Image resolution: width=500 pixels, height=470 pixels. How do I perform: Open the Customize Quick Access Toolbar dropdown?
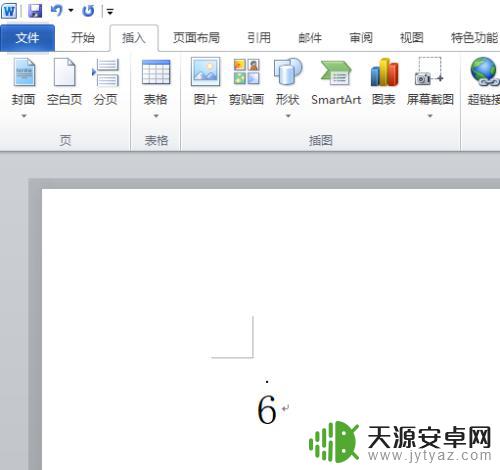click(x=110, y=12)
